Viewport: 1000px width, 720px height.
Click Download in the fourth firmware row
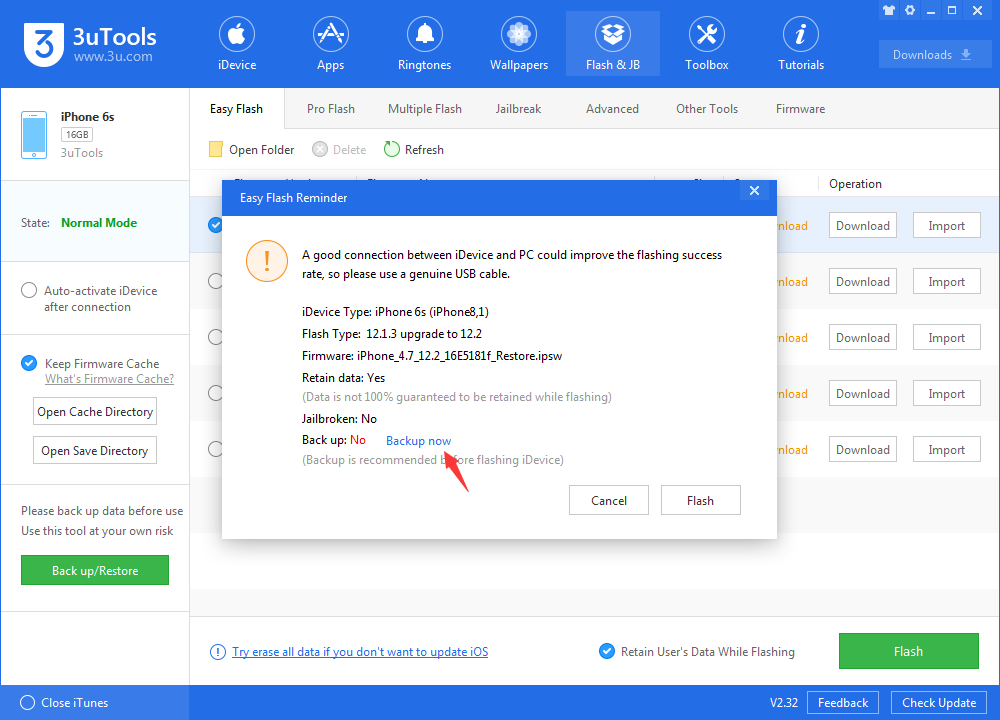pyautogui.click(x=863, y=393)
